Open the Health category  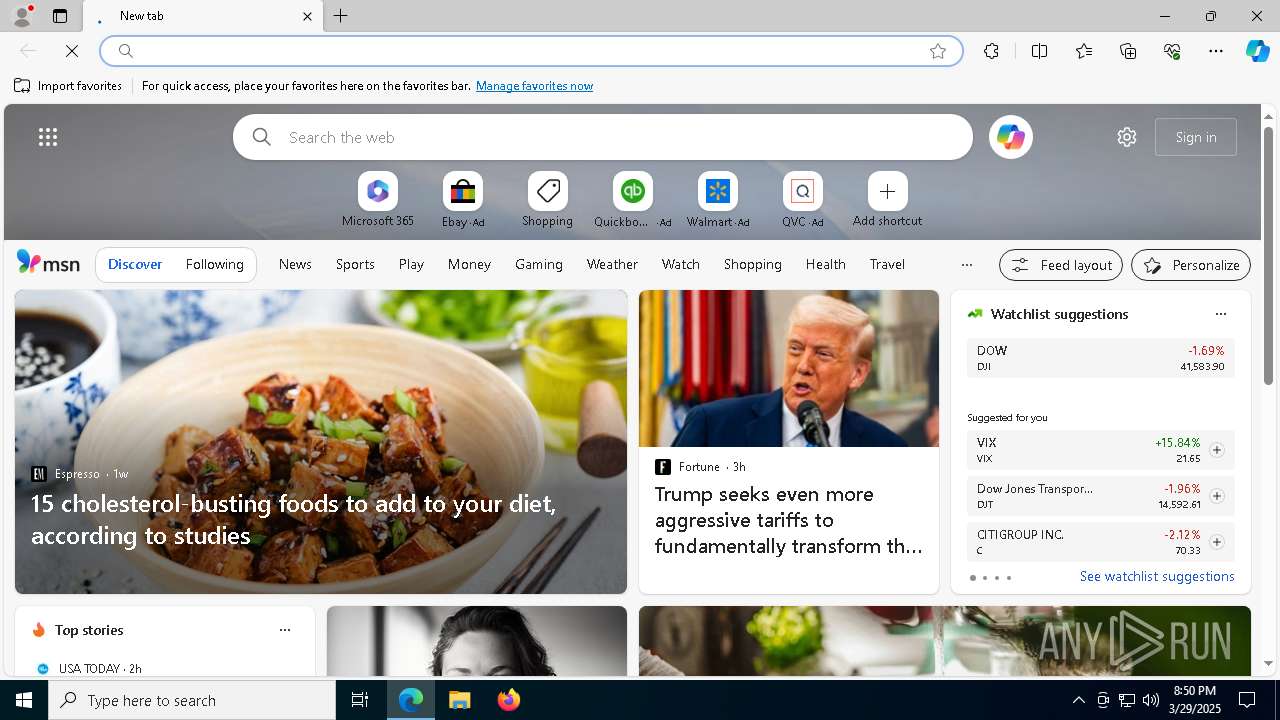pos(825,264)
